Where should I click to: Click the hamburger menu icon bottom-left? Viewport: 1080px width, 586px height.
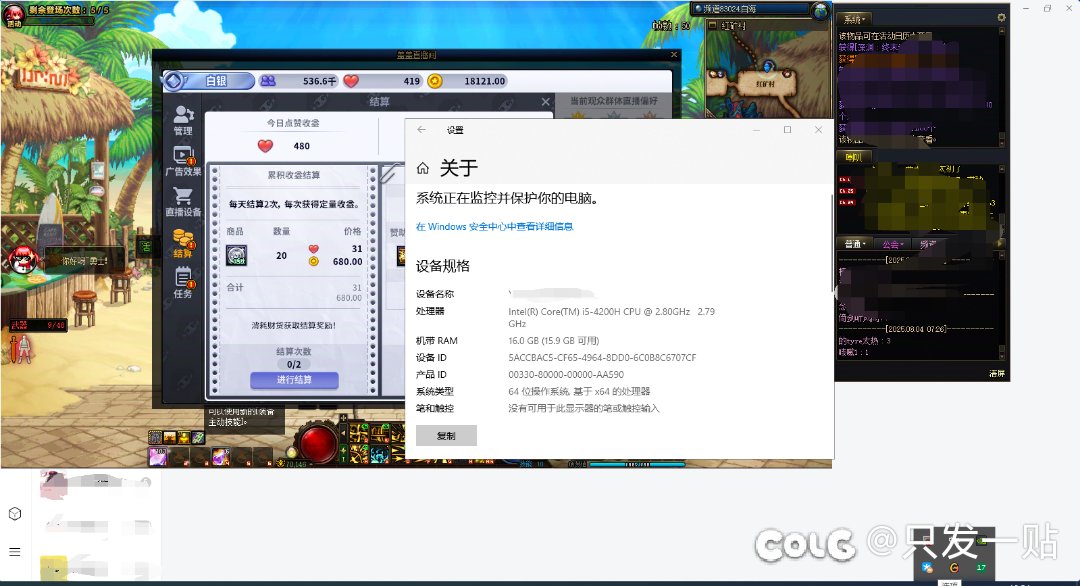tap(15, 552)
